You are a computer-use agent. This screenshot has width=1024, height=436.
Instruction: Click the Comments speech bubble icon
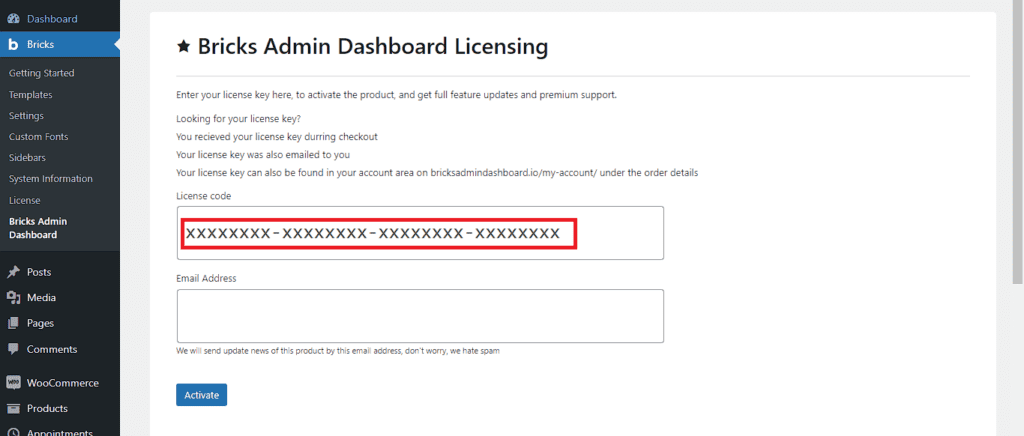point(13,350)
